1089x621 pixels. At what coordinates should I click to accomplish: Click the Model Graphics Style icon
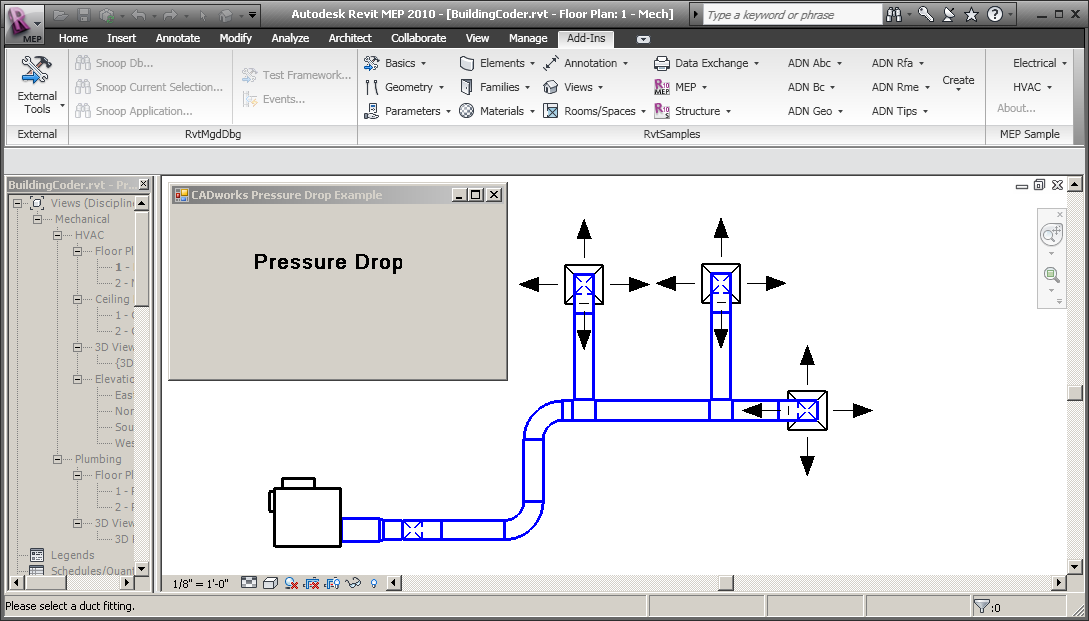tap(271, 583)
